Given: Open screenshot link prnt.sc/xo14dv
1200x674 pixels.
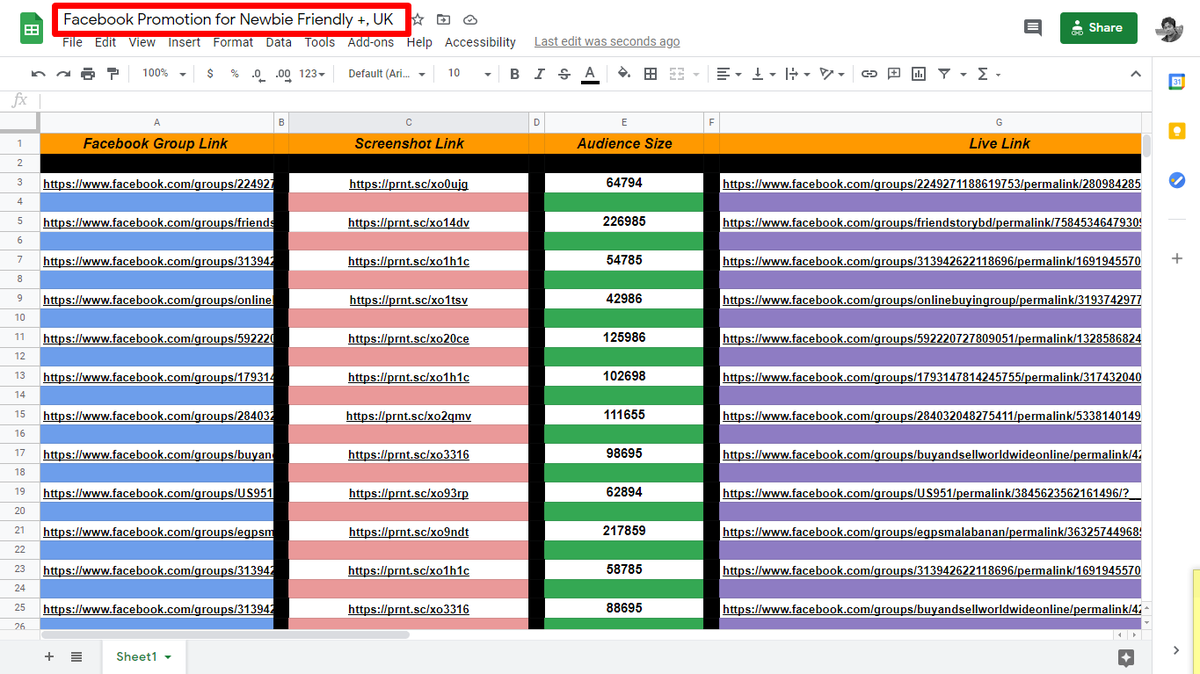Looking at the screenshot, I should coord(409,223).
